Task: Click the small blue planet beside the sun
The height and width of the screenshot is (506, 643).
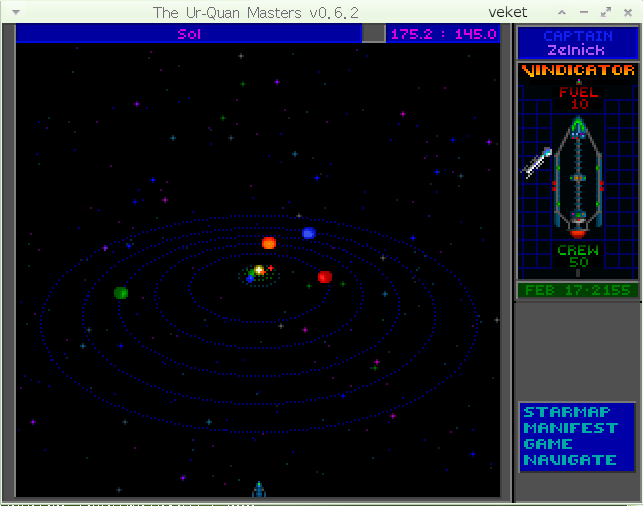Action: [250, 279]
